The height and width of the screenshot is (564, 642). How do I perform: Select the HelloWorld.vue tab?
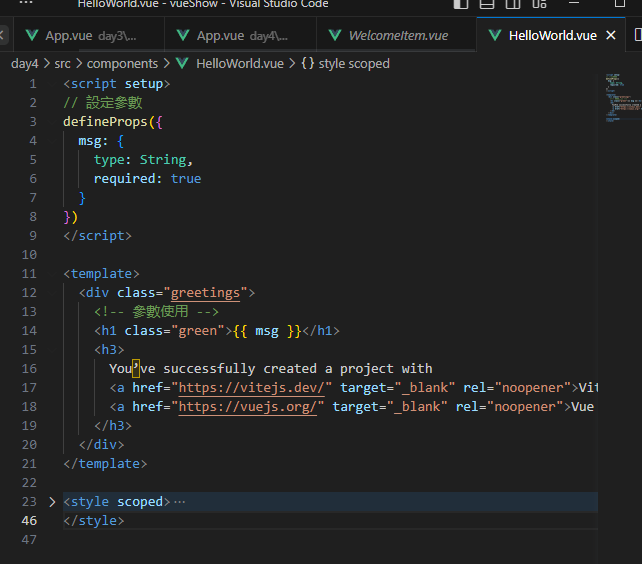tap(551, 35)
